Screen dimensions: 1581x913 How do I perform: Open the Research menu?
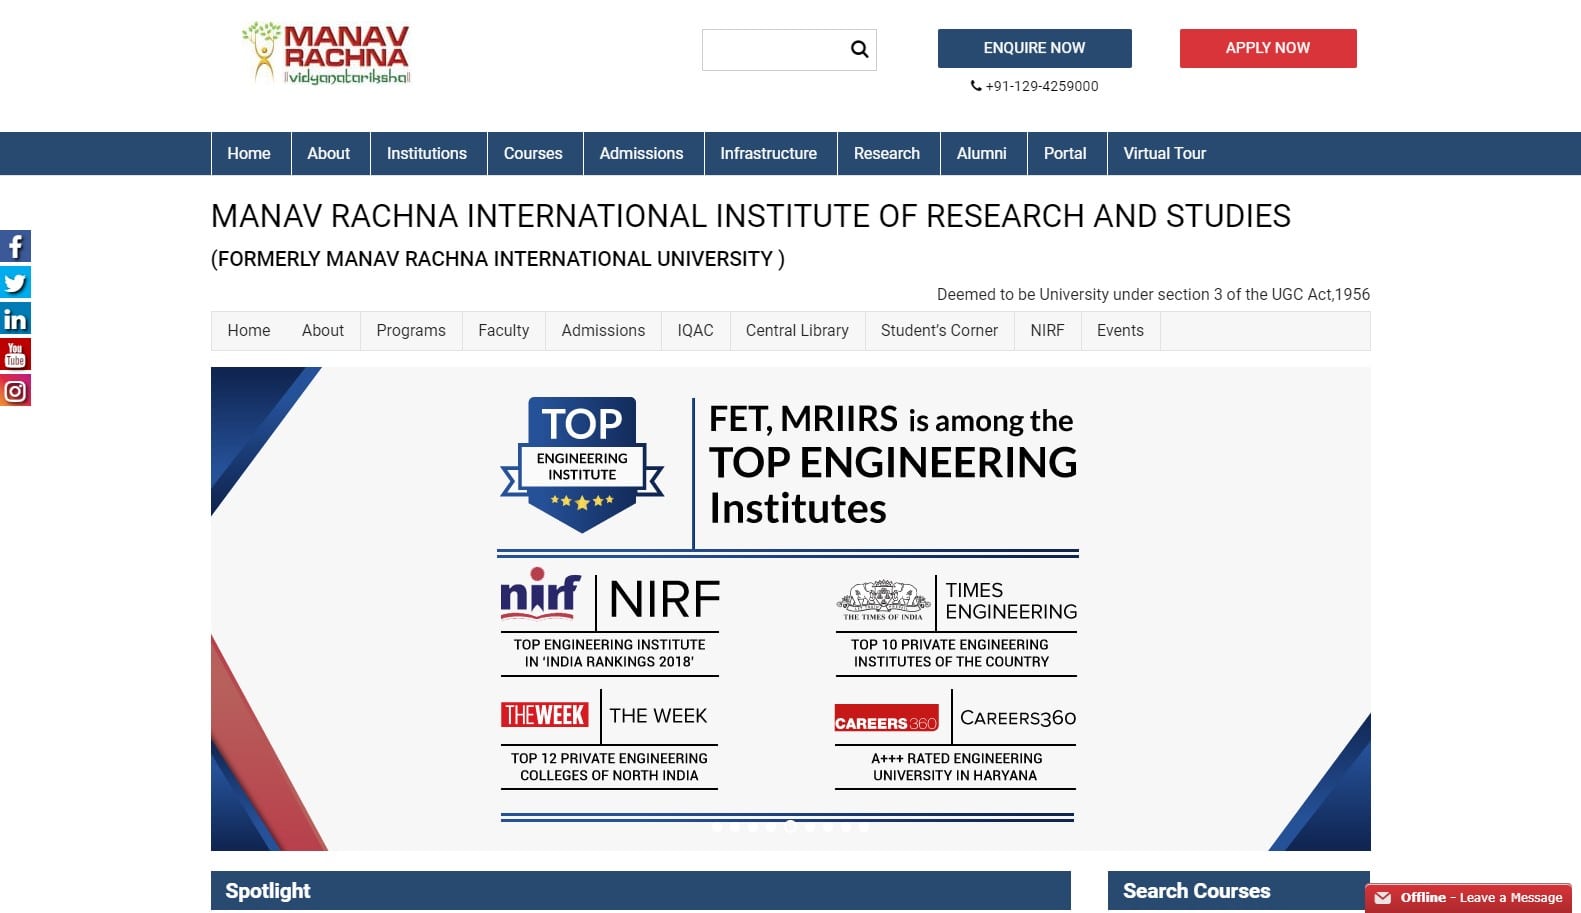(887, 153)
